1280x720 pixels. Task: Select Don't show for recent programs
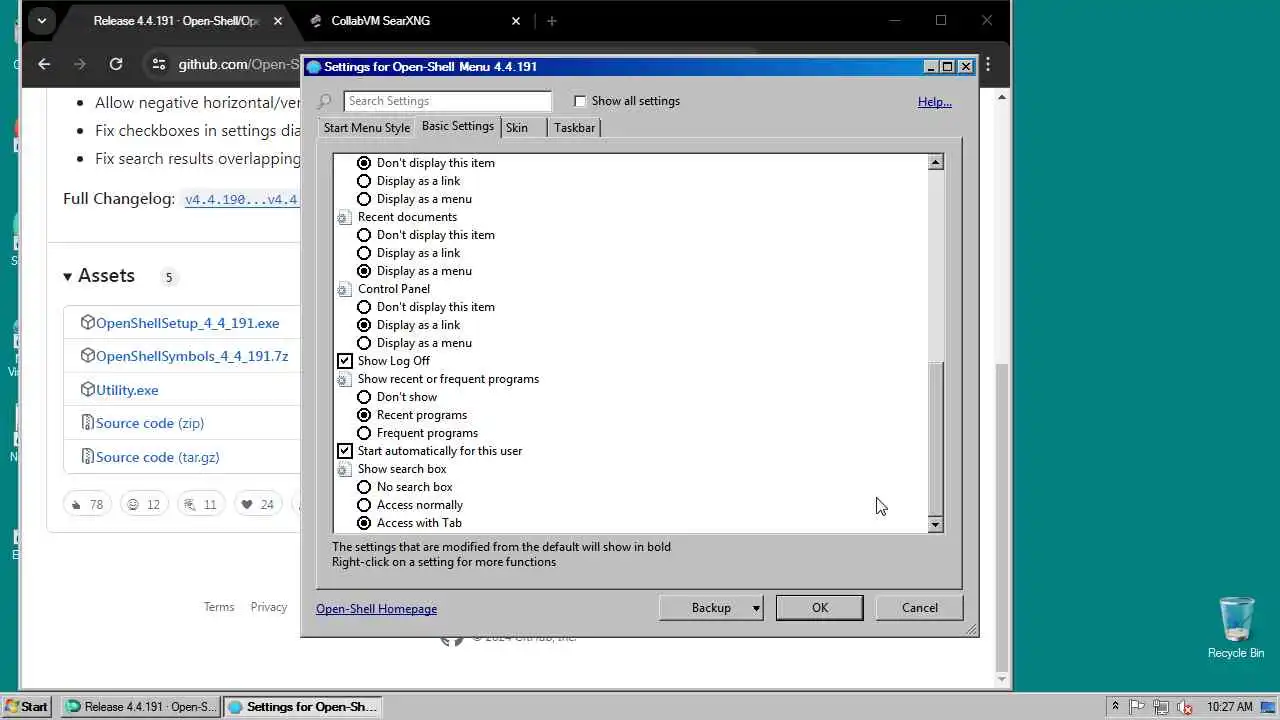pyautogui.click(x=364, y=397)
